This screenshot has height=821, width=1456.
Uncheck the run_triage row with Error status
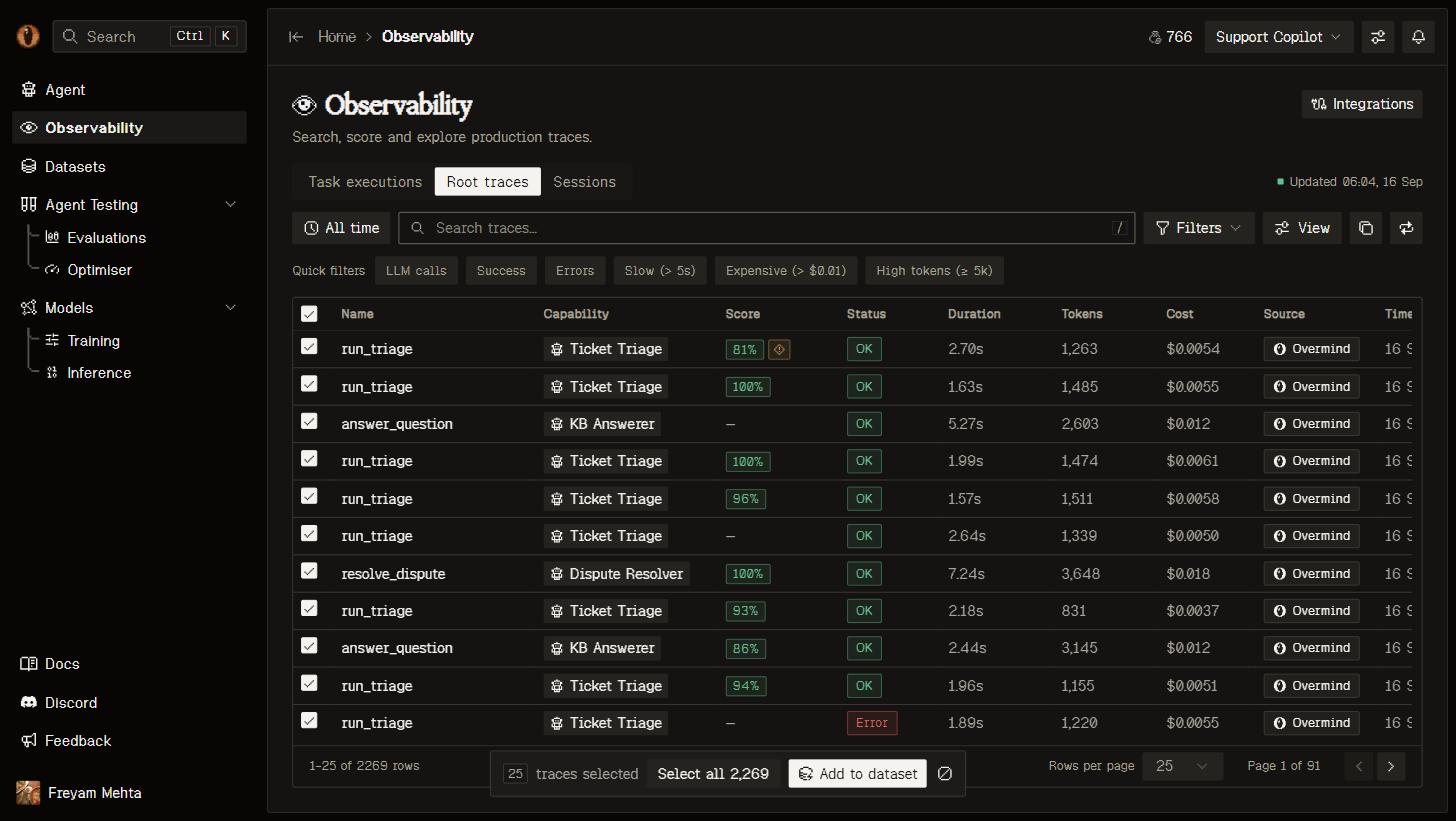[309, 721]
